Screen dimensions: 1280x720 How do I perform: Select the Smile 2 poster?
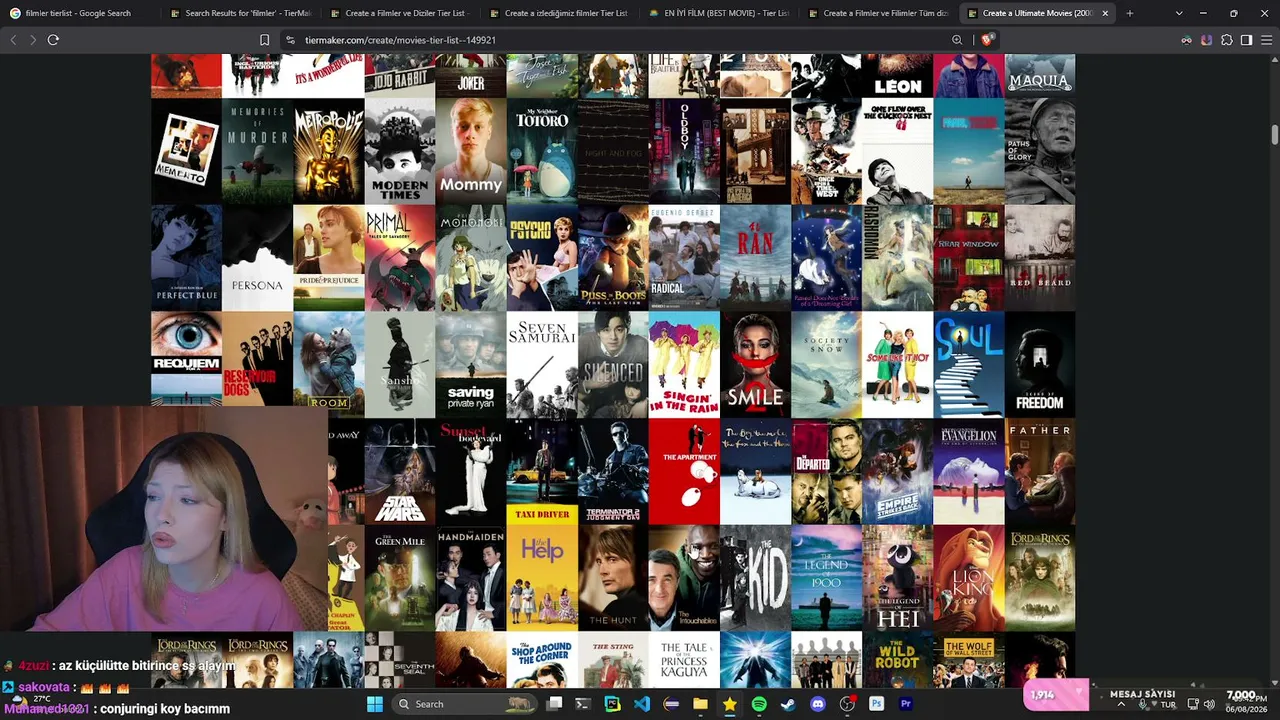click(755, 365)
